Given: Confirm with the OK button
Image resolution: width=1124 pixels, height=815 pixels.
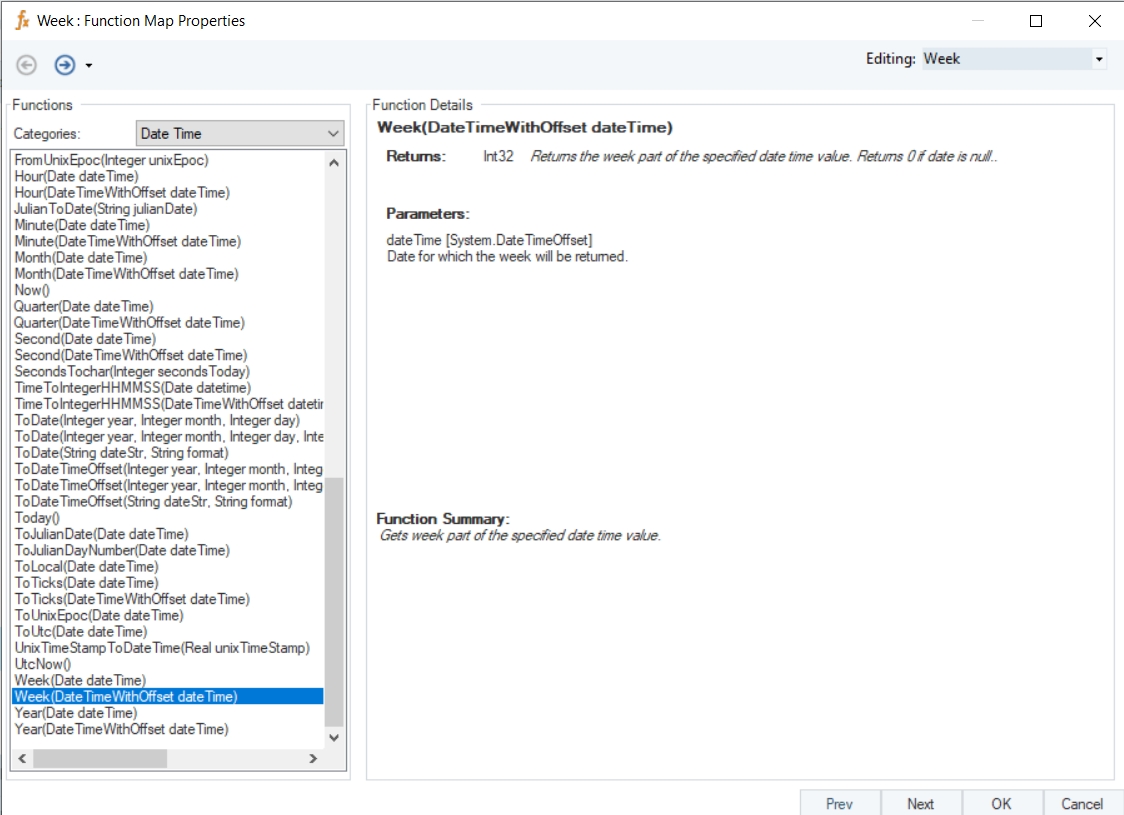Looking at the screenshot, I should tap(1001, 803).
